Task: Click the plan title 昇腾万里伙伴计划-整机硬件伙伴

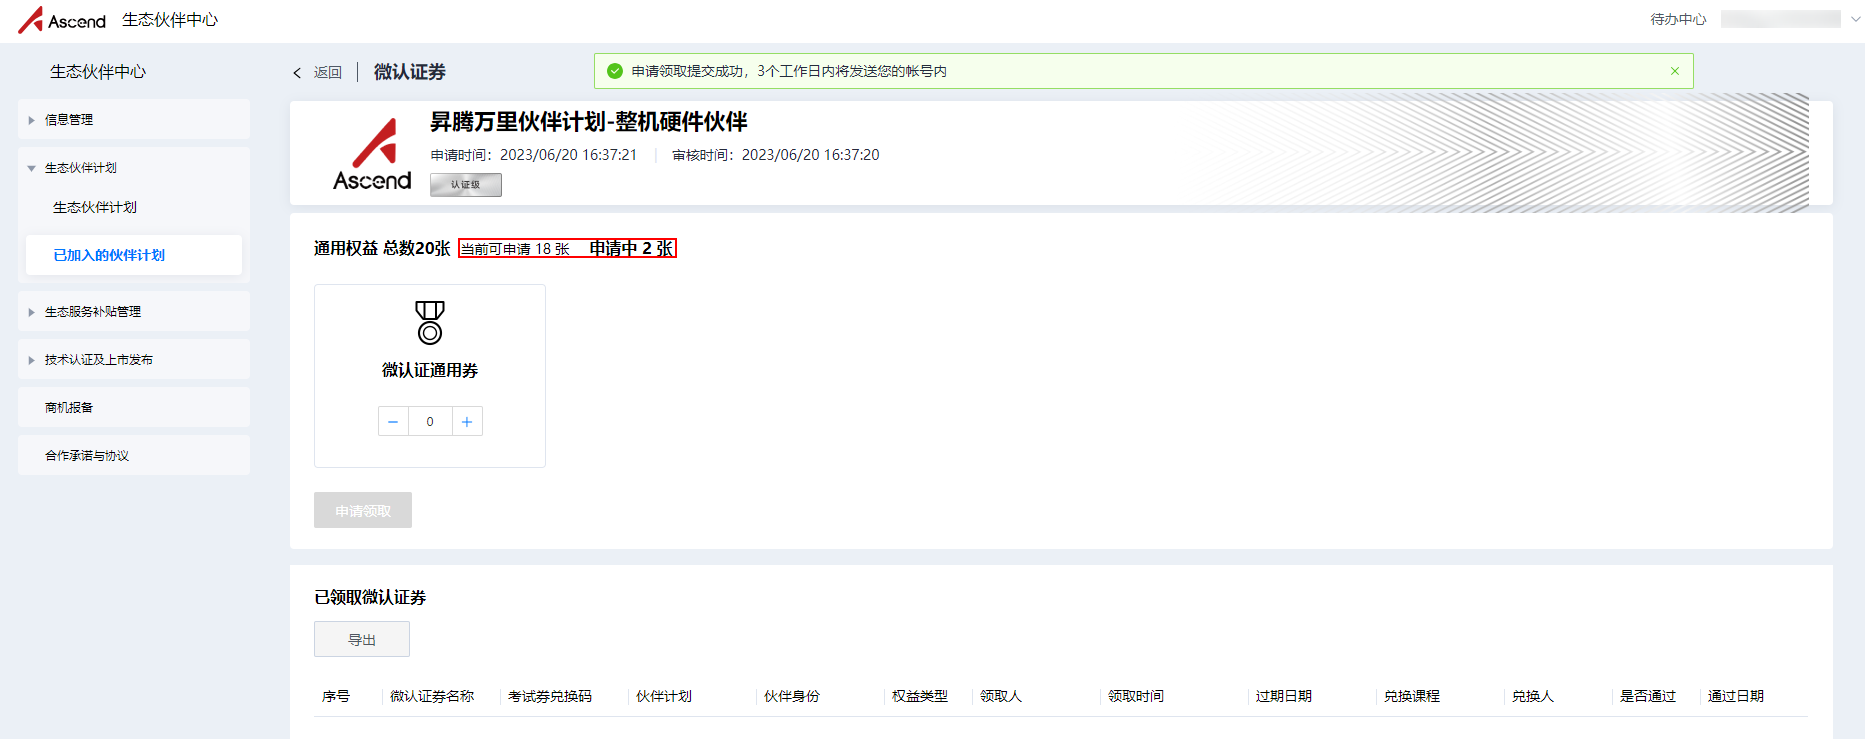Action: 589,122
